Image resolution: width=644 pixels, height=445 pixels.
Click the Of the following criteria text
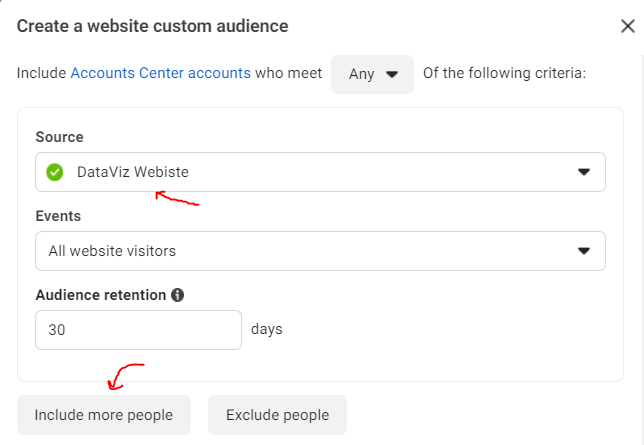504,74
